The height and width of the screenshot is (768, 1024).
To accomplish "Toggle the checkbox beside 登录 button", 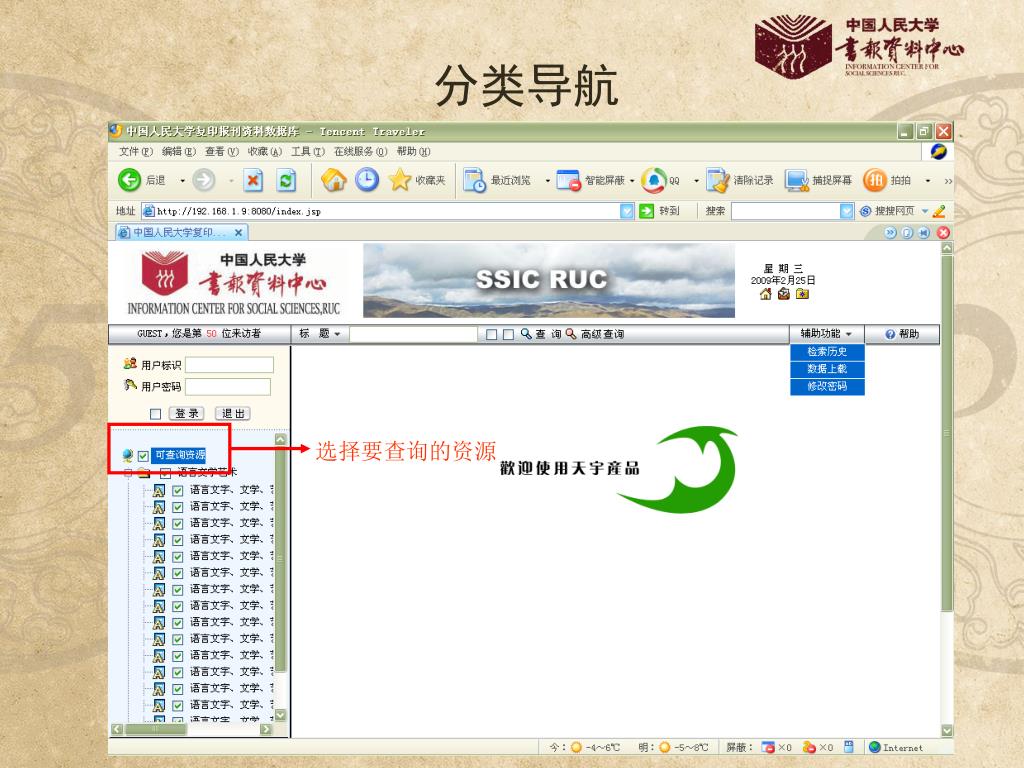I will pyautogui.click(x=155, y=414).
